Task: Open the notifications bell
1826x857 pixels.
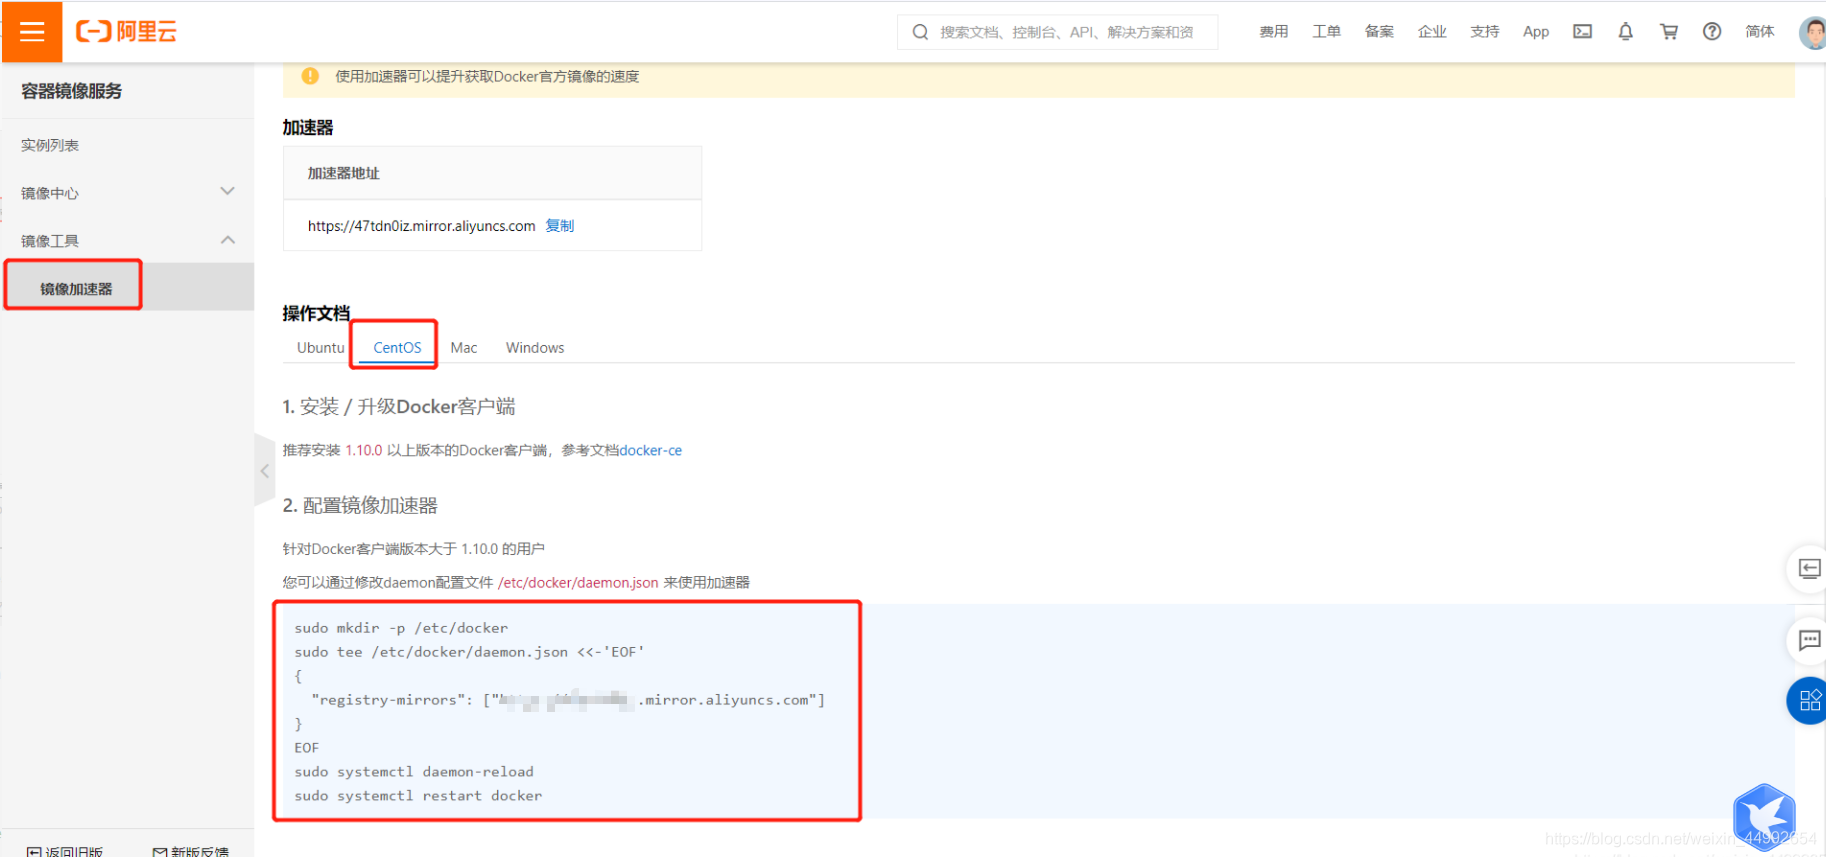Action: (1625, 32)
